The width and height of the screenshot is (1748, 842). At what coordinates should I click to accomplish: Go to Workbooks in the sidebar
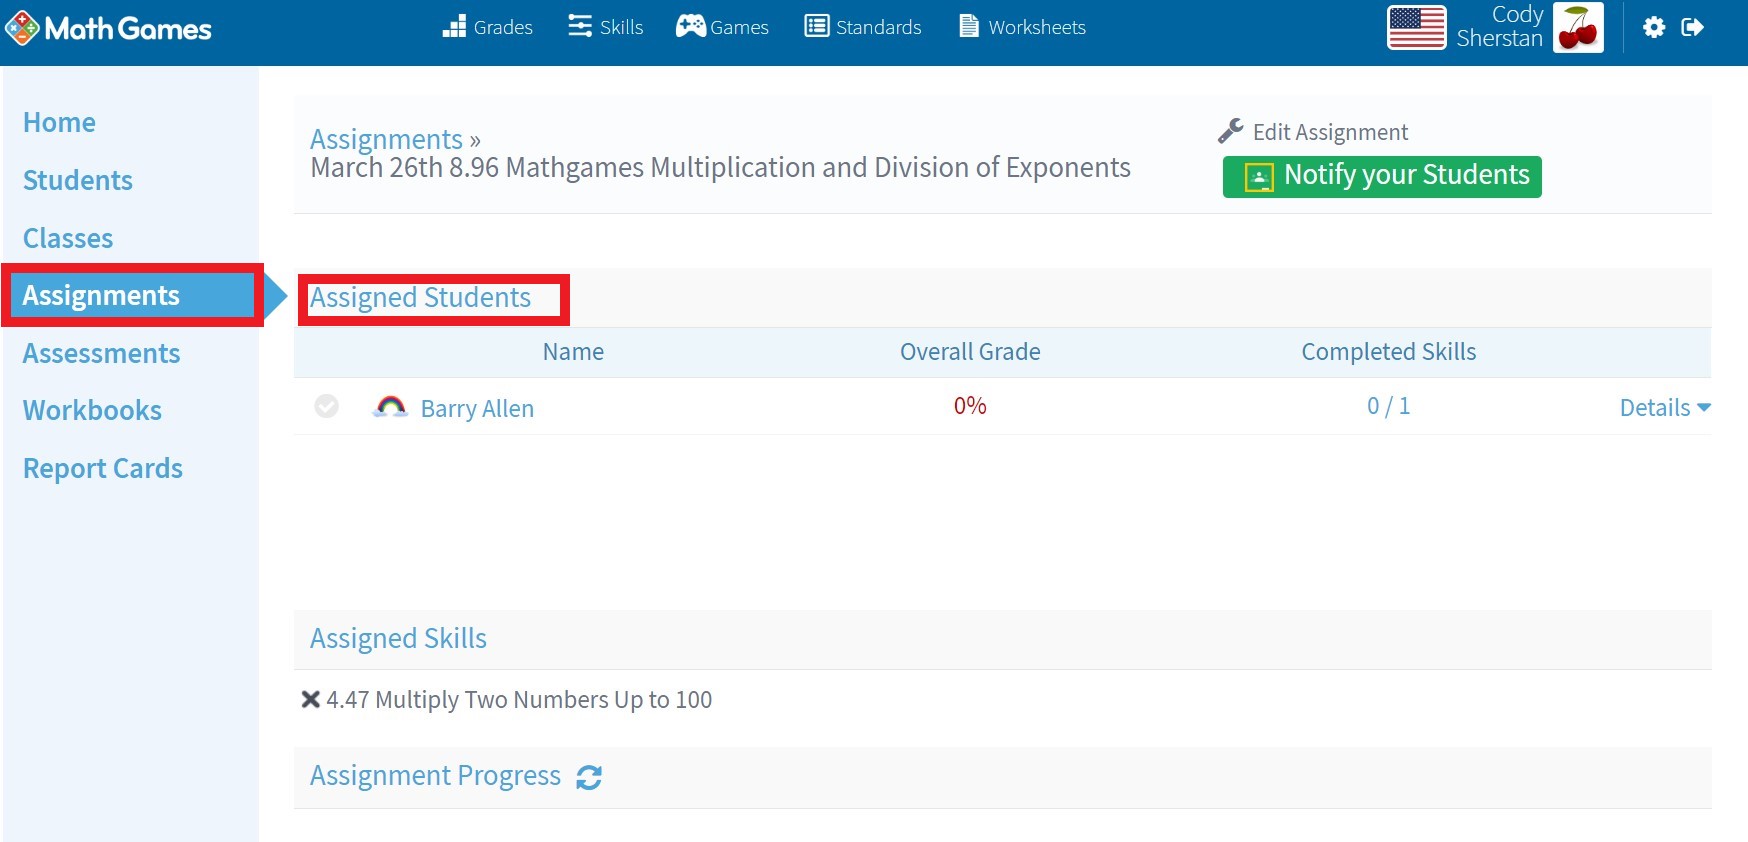tap(92, 410)
